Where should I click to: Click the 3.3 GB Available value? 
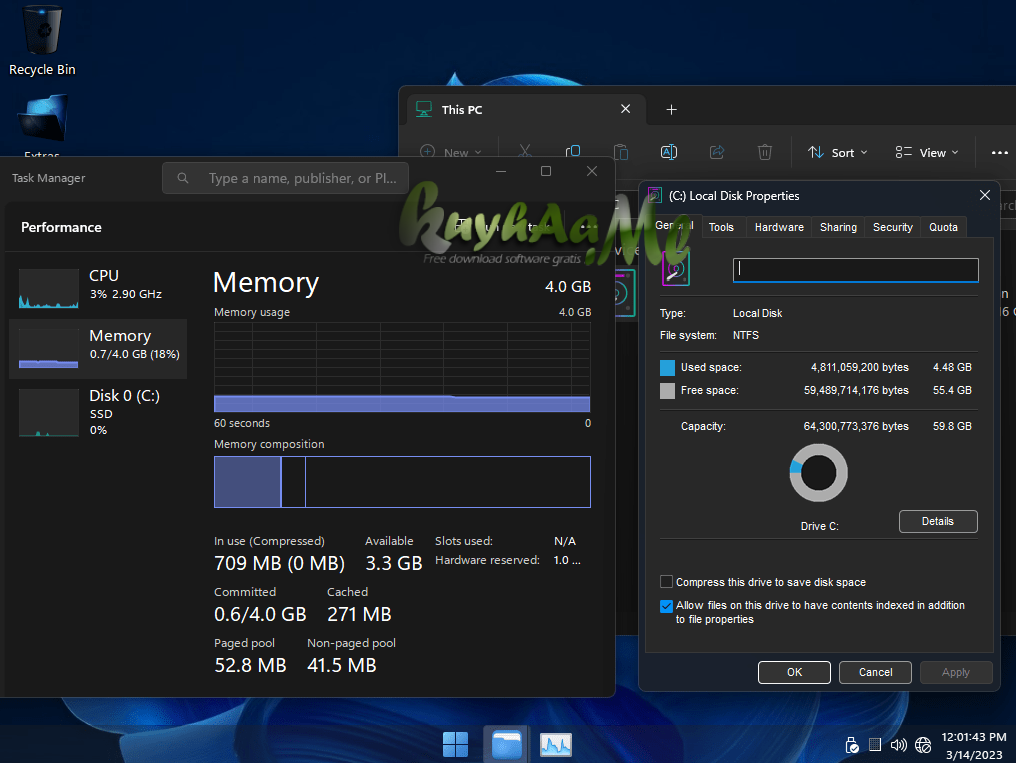pos(394,563)
